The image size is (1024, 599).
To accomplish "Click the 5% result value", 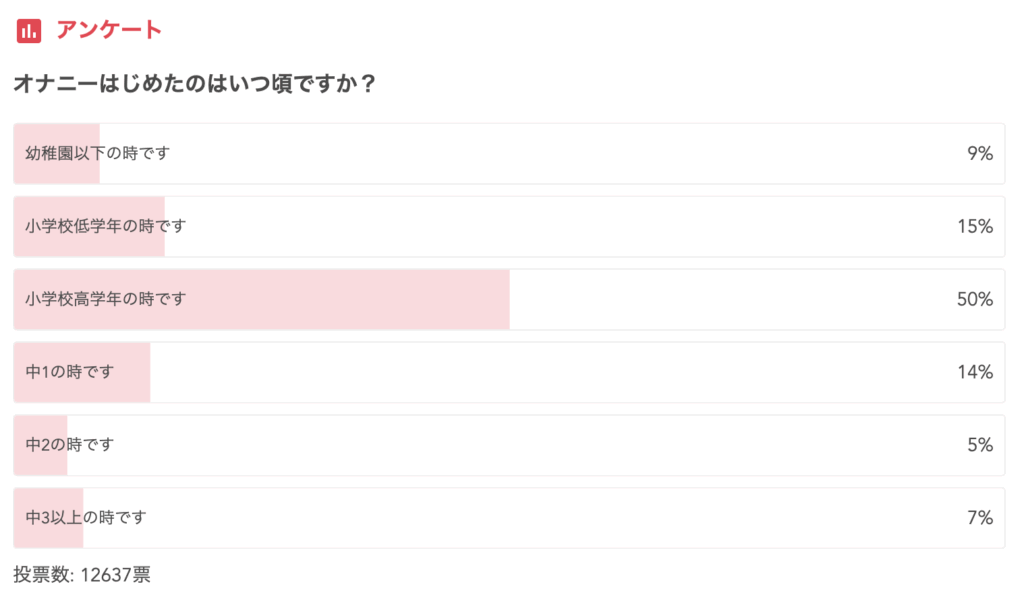I will click(x=979, y=445).
